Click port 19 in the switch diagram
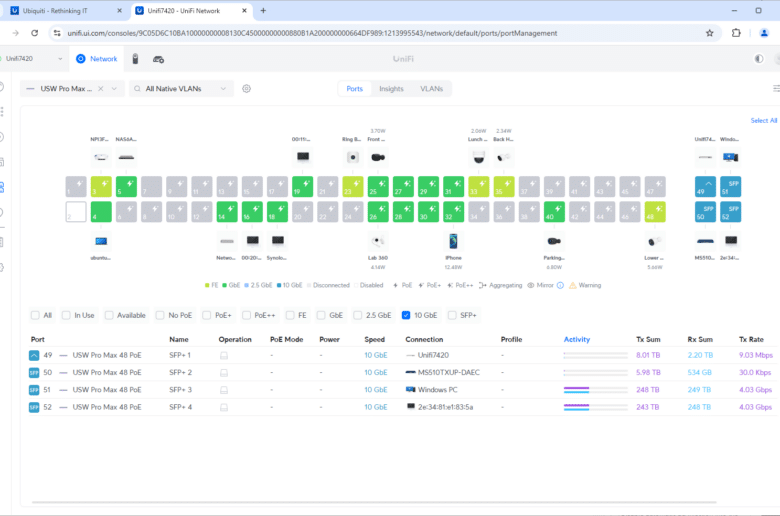The width and height of the screenshot is (780, 516). coord(302,187)
